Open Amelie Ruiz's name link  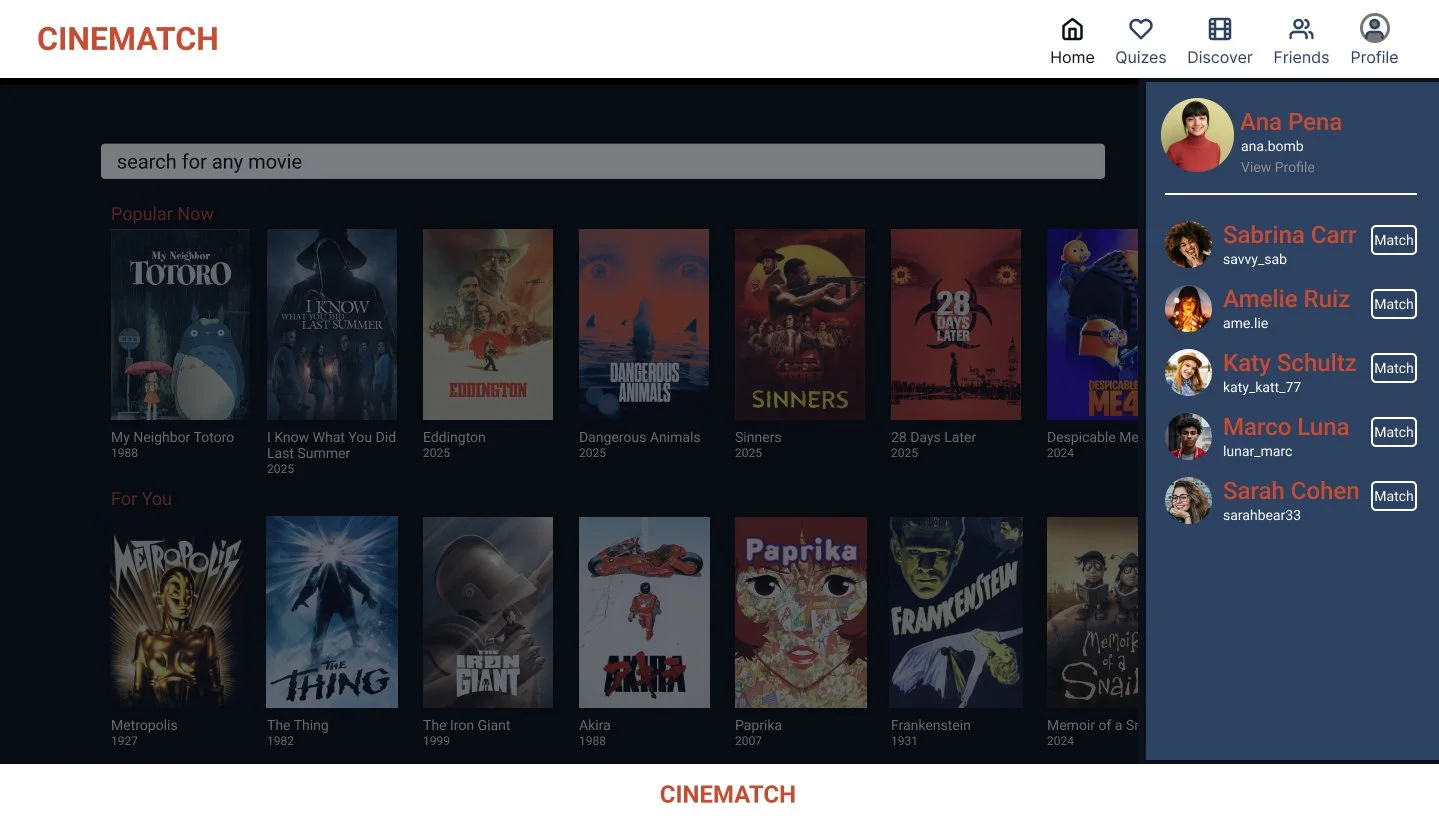click(x=1286, y=299)
